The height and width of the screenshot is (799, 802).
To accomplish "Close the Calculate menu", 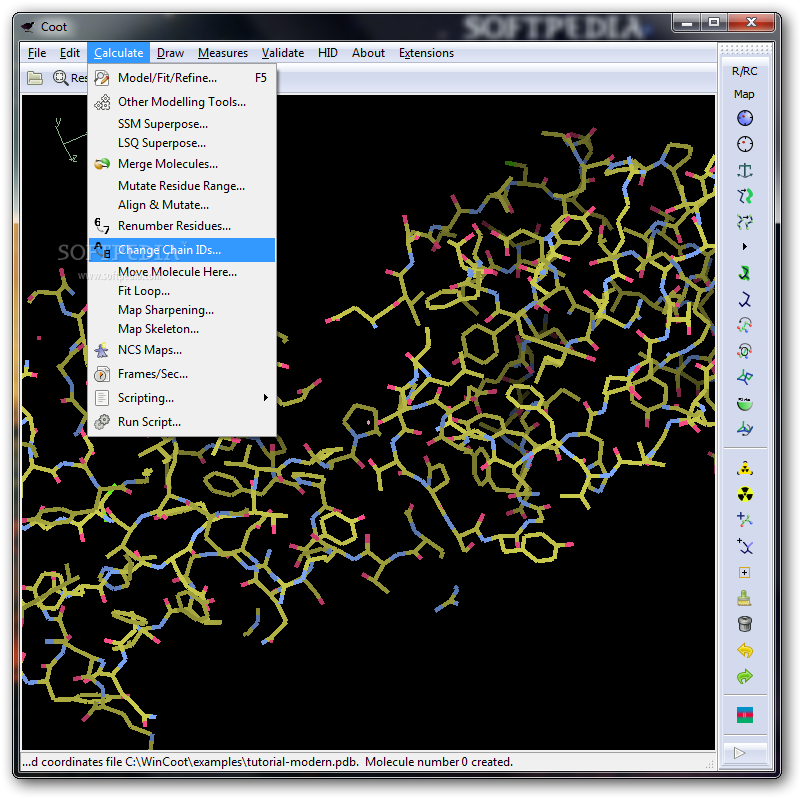I will click(118, 53).
